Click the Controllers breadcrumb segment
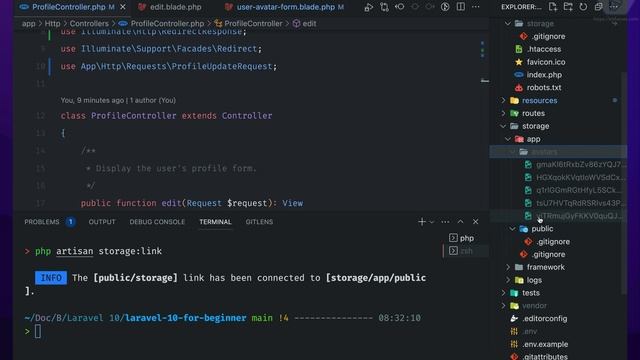Image resolution: width=640 pixels, height=360 pixels. (x=89, y=24)
